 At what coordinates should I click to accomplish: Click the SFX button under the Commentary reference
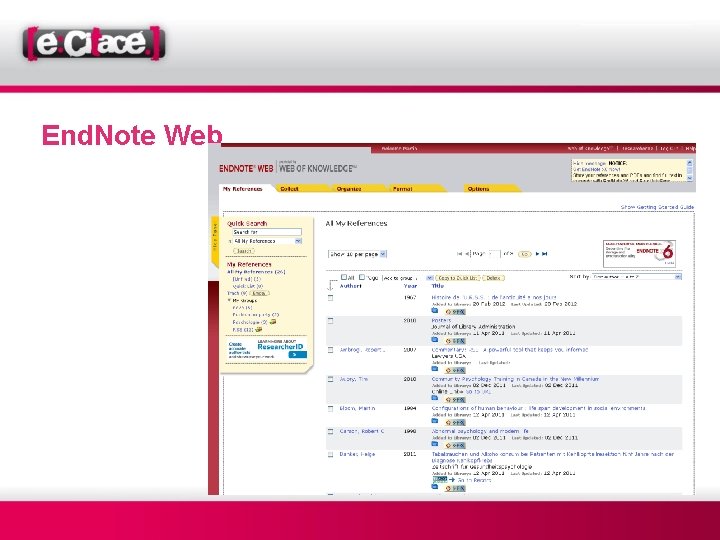(456, 370)
